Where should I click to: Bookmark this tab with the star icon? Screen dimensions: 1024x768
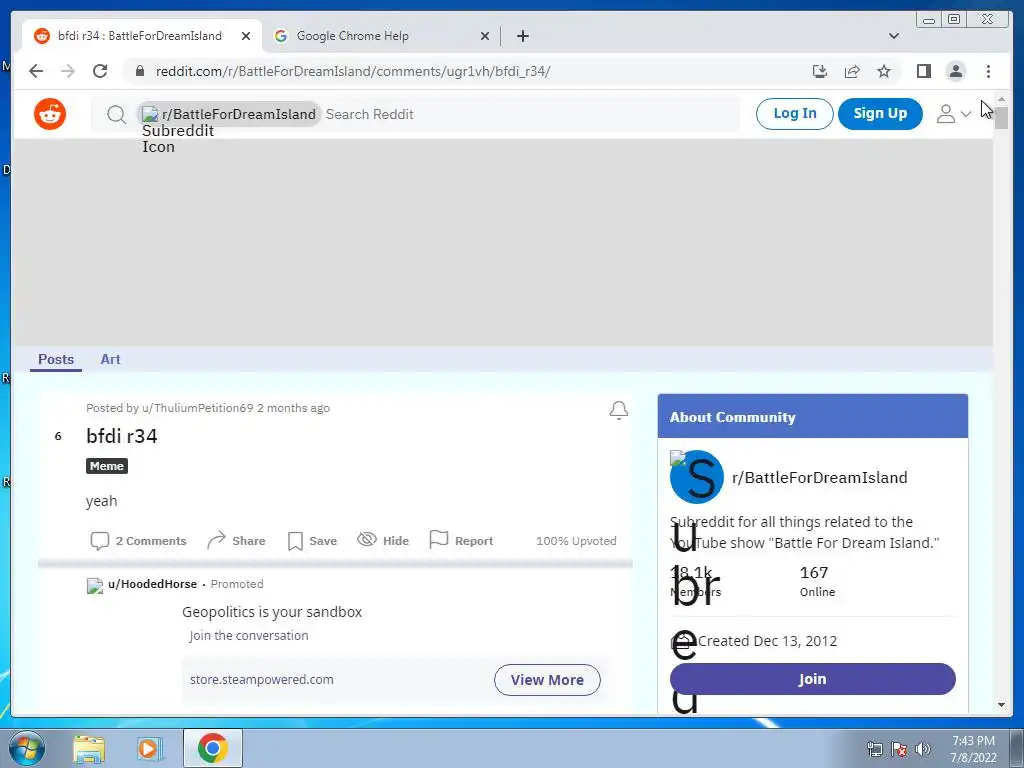pos(884,71)
